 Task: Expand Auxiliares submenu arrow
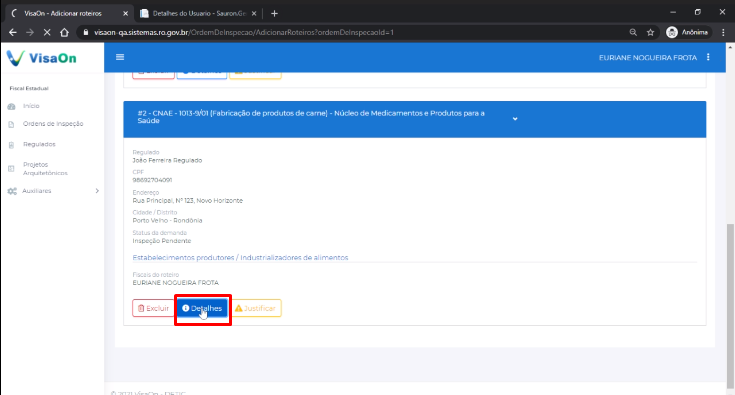(97, 191)
